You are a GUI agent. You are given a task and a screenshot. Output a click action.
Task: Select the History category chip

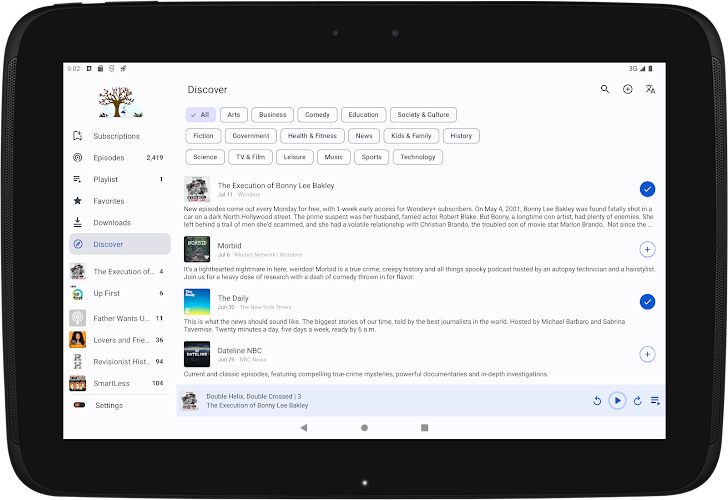[461, 136]
